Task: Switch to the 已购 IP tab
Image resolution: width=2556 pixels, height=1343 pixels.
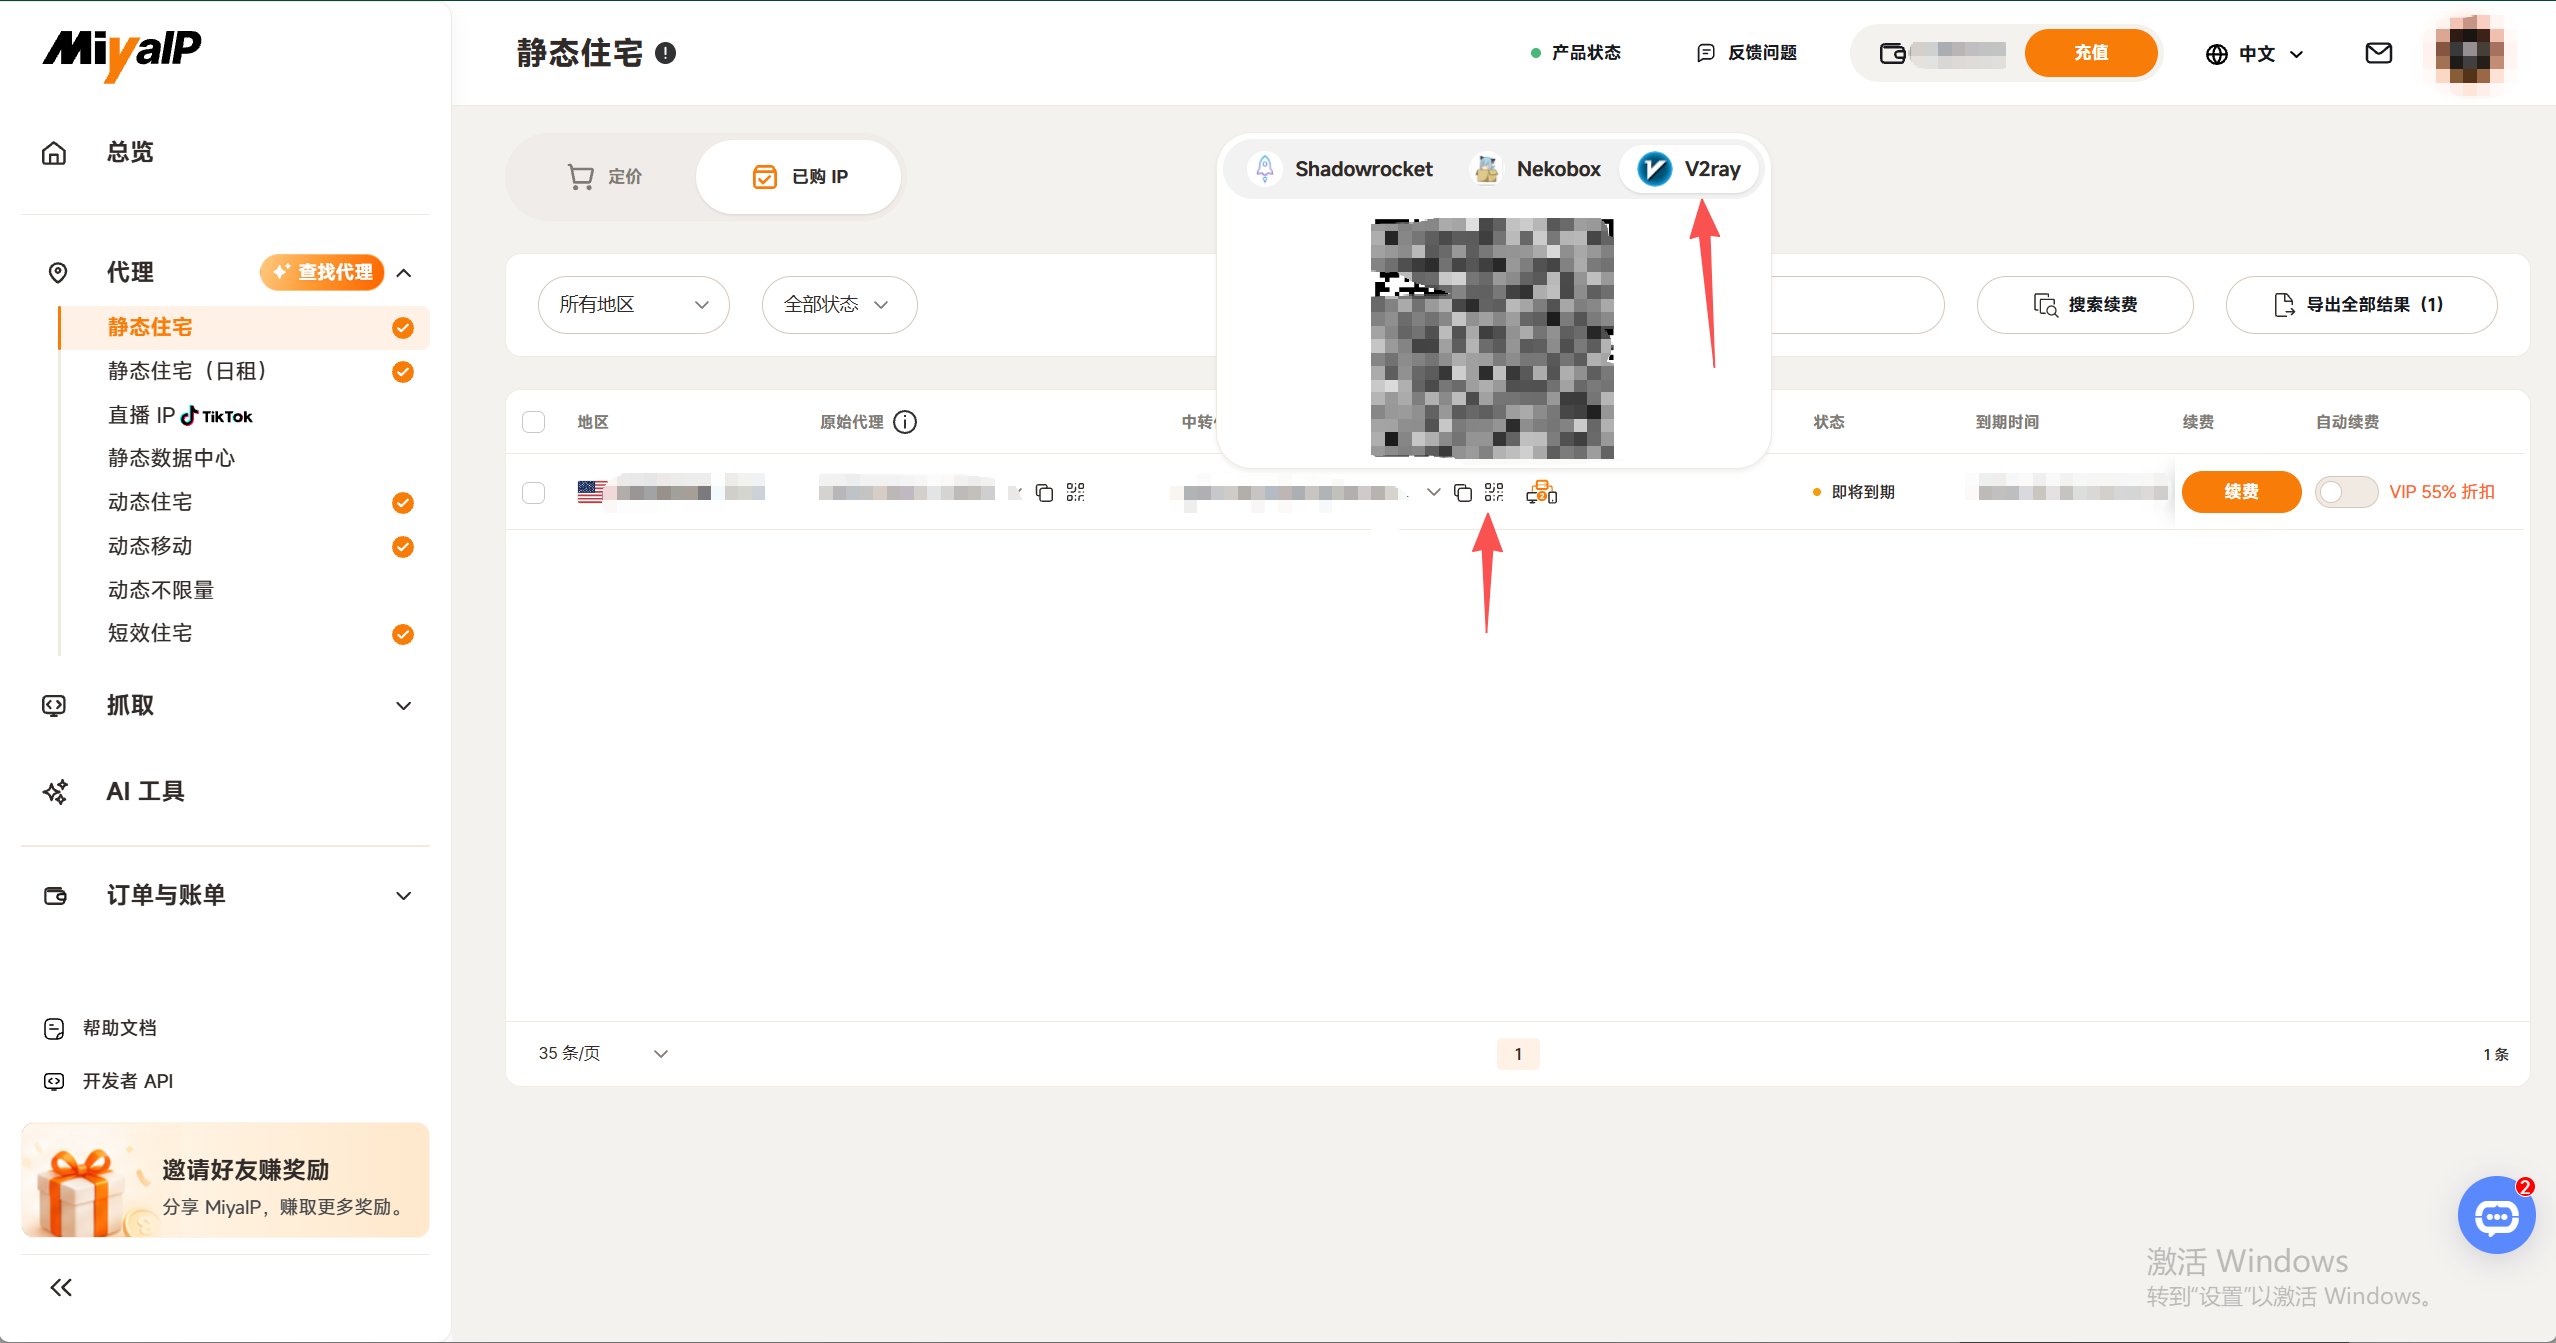Action: point(799,177)
